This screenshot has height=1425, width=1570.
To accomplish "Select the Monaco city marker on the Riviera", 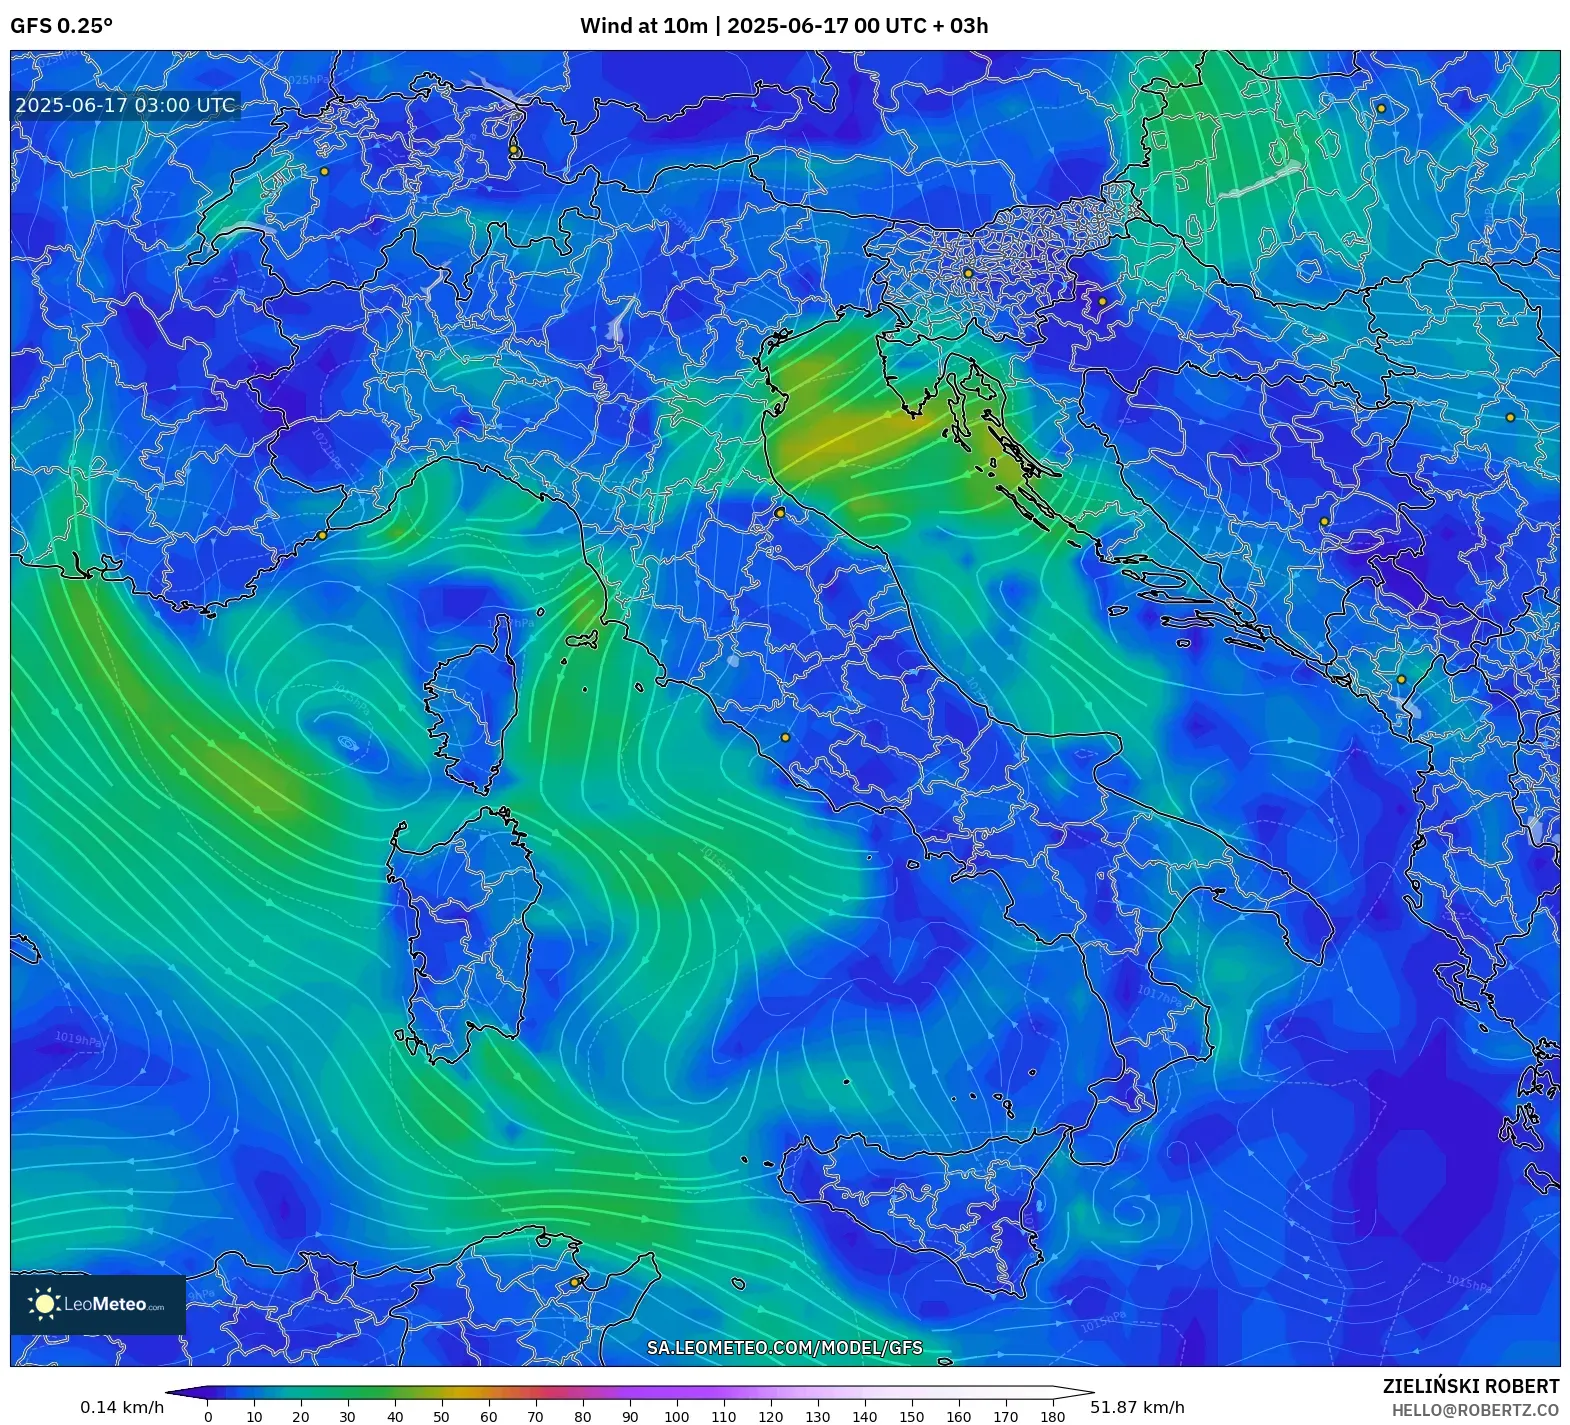I will click(322, 536).
